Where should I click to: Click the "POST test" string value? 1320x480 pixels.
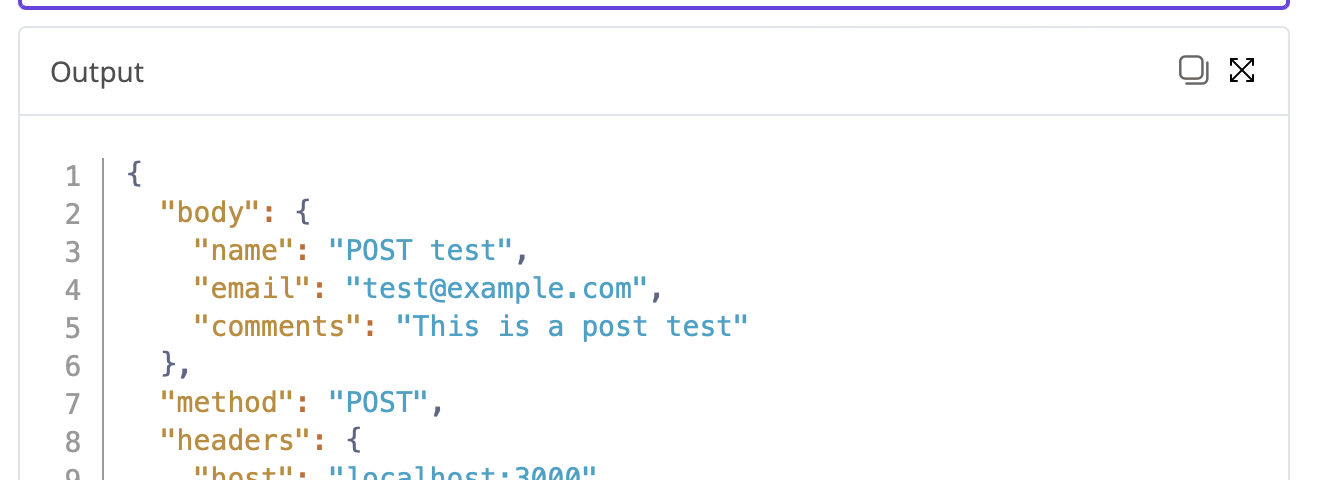pos(420,250)
